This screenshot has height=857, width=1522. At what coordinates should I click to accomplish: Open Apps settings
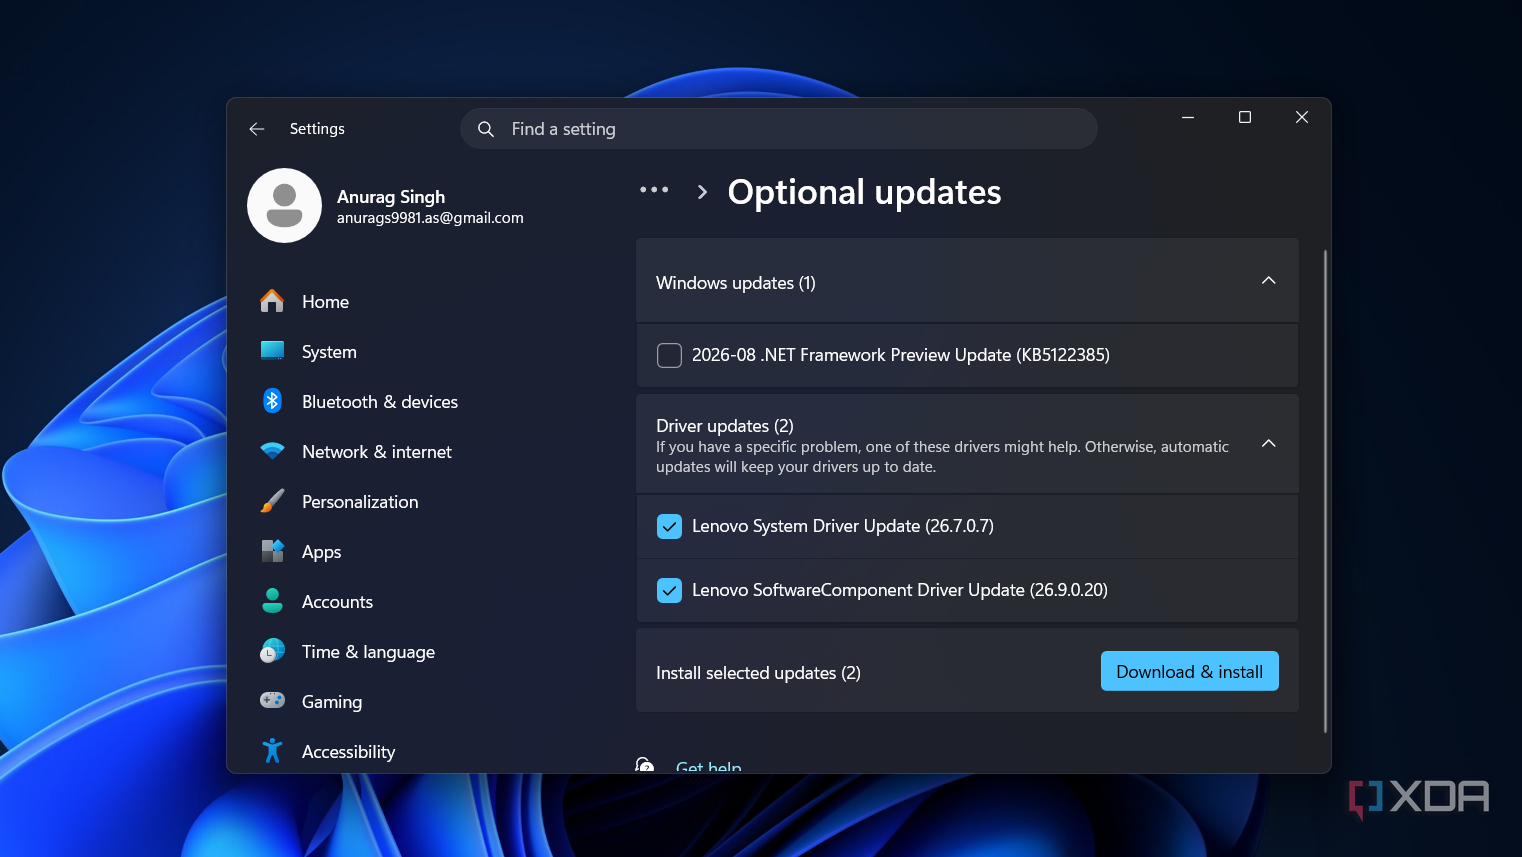point(321,552)
